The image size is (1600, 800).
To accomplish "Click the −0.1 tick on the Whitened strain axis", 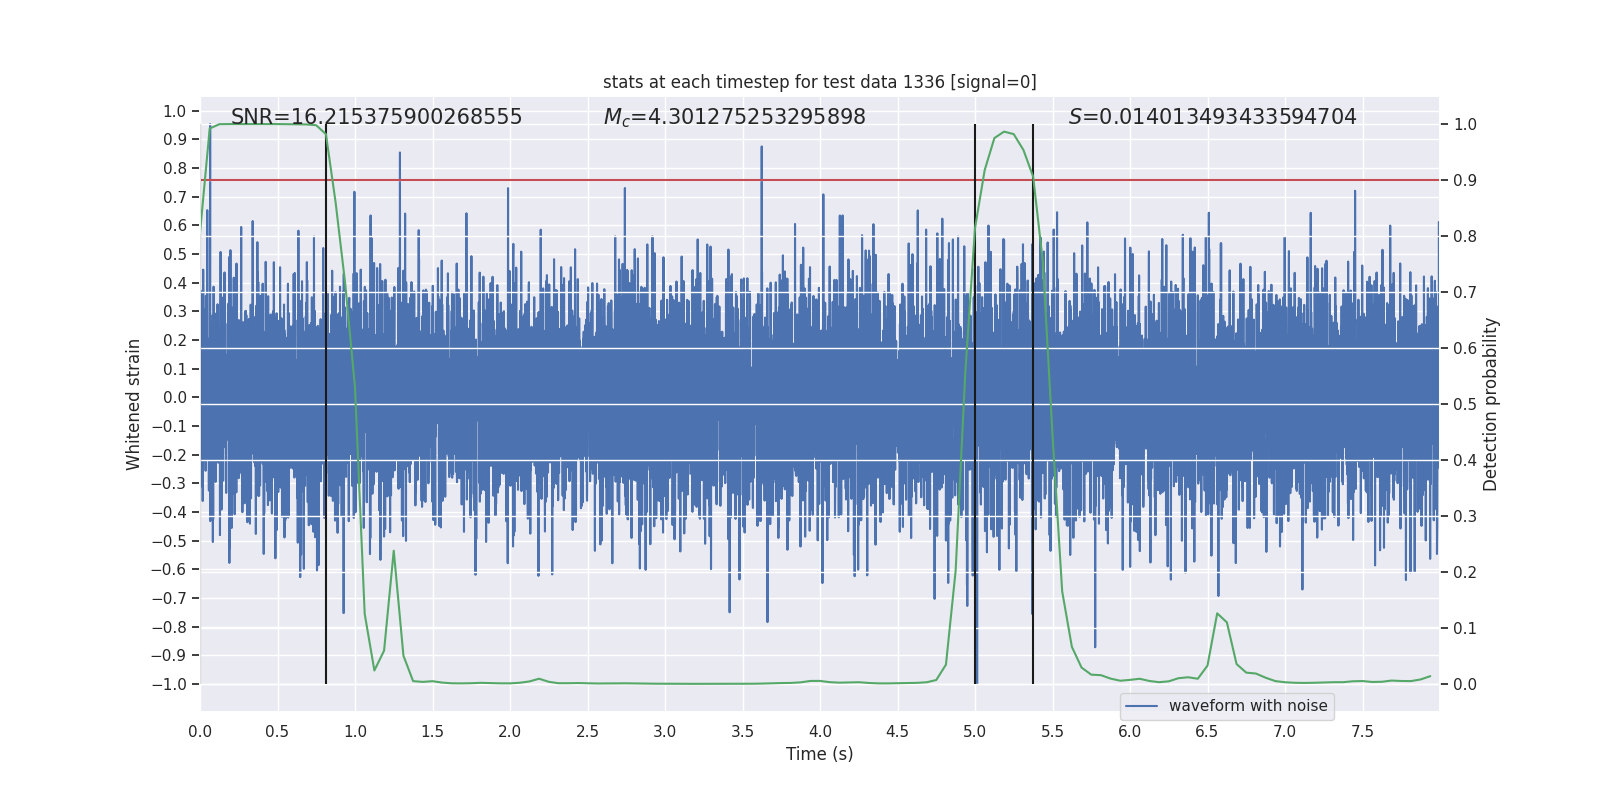I will 169,427.
